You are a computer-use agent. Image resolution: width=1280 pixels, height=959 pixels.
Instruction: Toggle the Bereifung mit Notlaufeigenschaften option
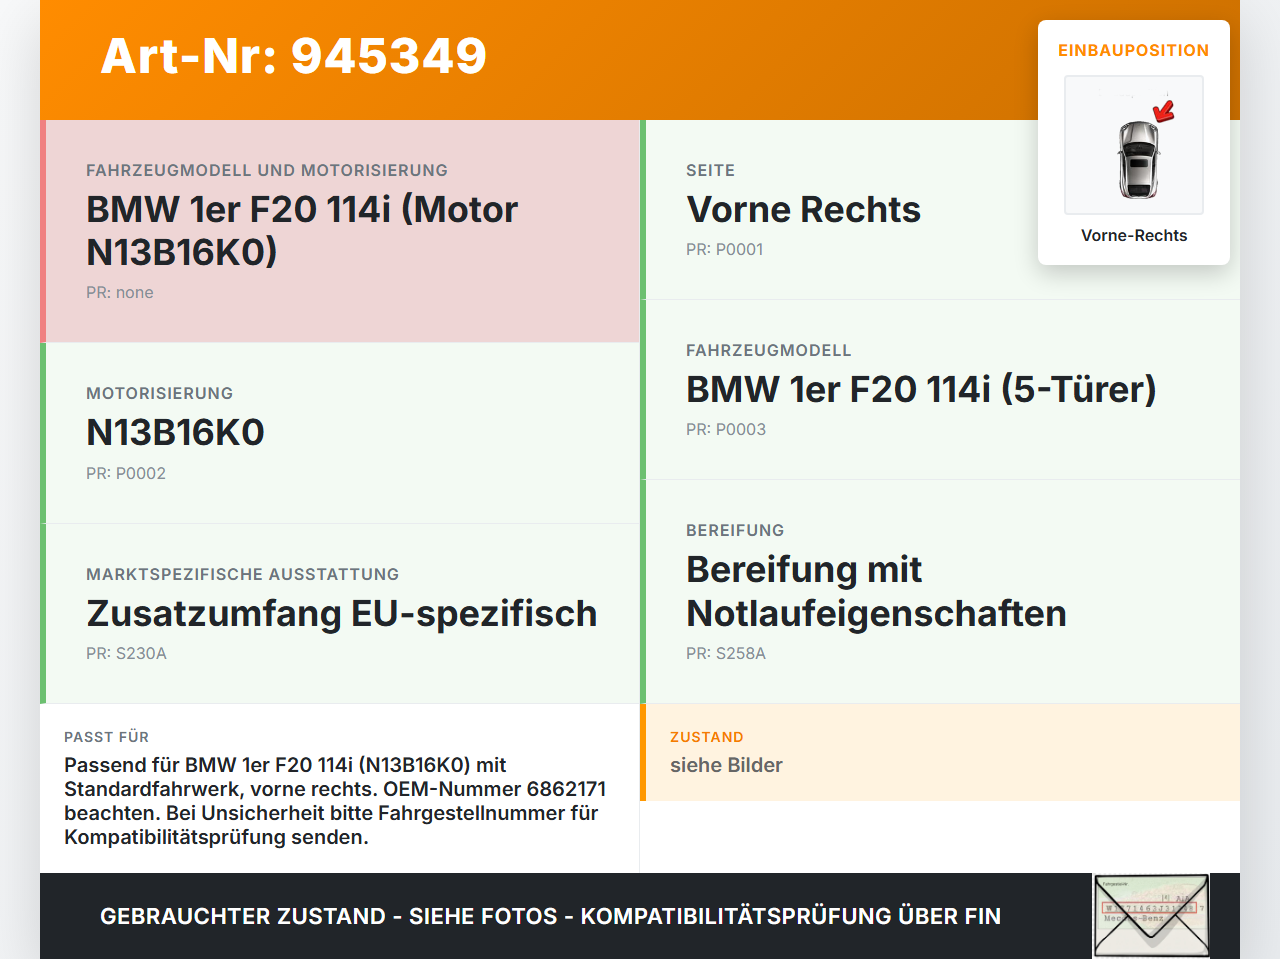click(x=876, y=591)
